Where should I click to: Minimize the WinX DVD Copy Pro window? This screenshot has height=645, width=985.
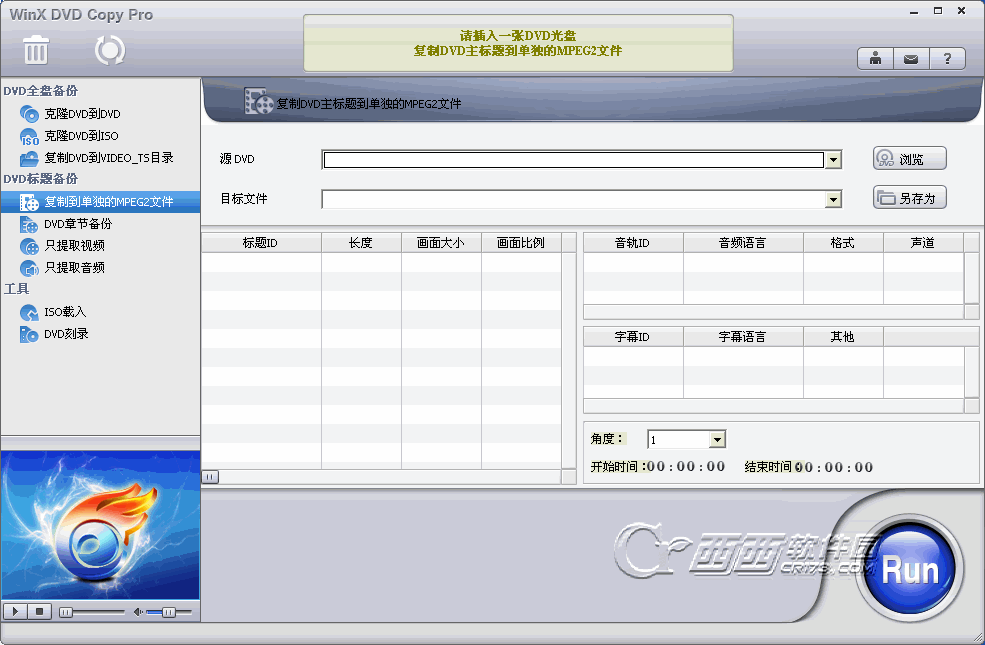point(914,11)
